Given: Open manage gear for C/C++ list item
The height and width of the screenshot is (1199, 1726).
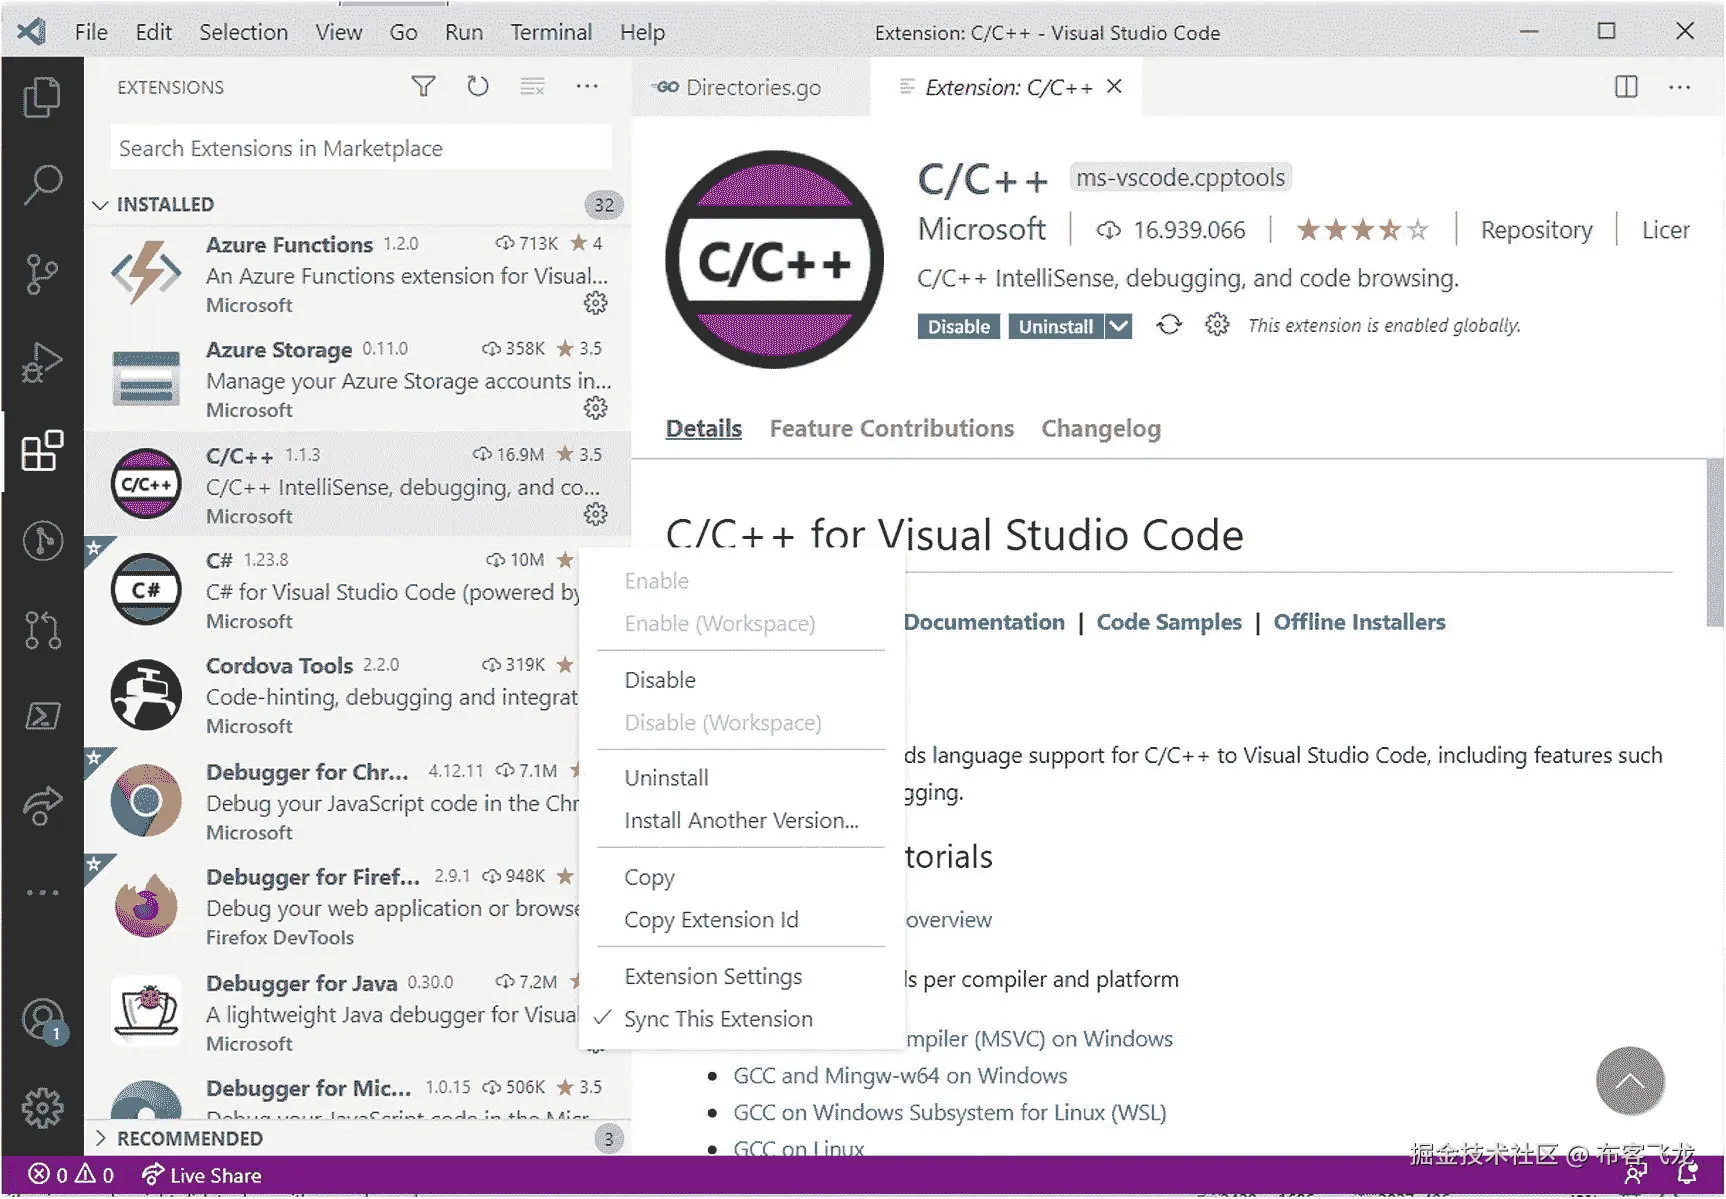Looking at the screenshot, I should click(595, 514).
